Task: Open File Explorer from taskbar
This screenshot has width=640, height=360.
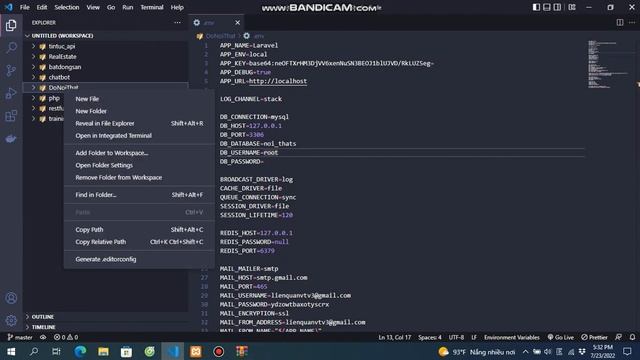Action: (103, 351)
